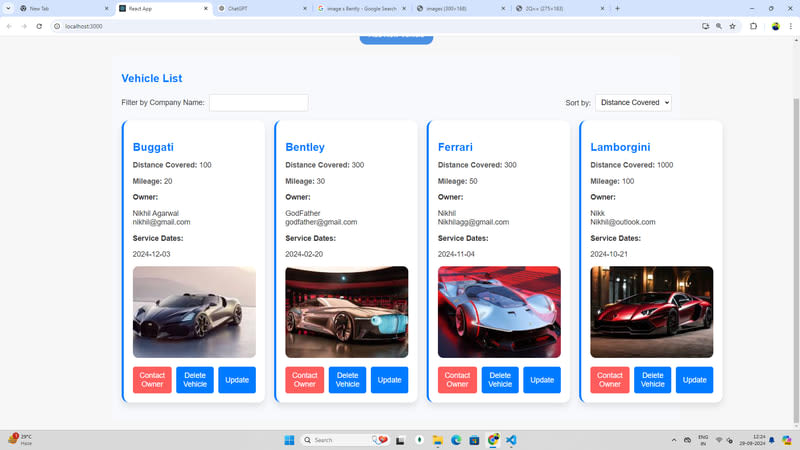The height and width of the screenshot is (450, 800).
Task: Open the Chrome profile avatar
Action: (x=776, y=26)
